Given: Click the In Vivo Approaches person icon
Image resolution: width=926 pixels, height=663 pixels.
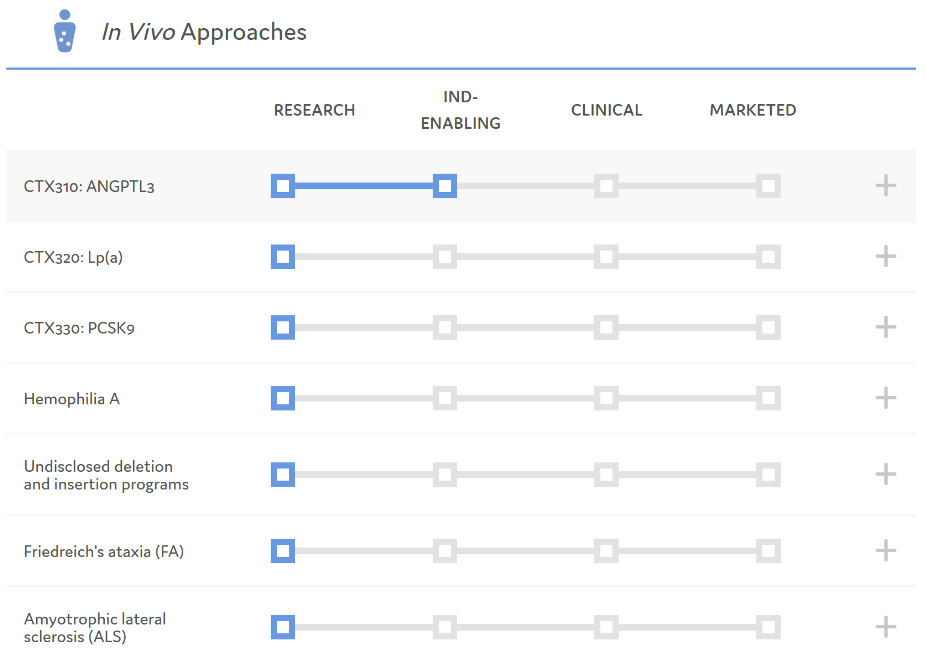Looking at the screenshot, I should pos(64,31).
